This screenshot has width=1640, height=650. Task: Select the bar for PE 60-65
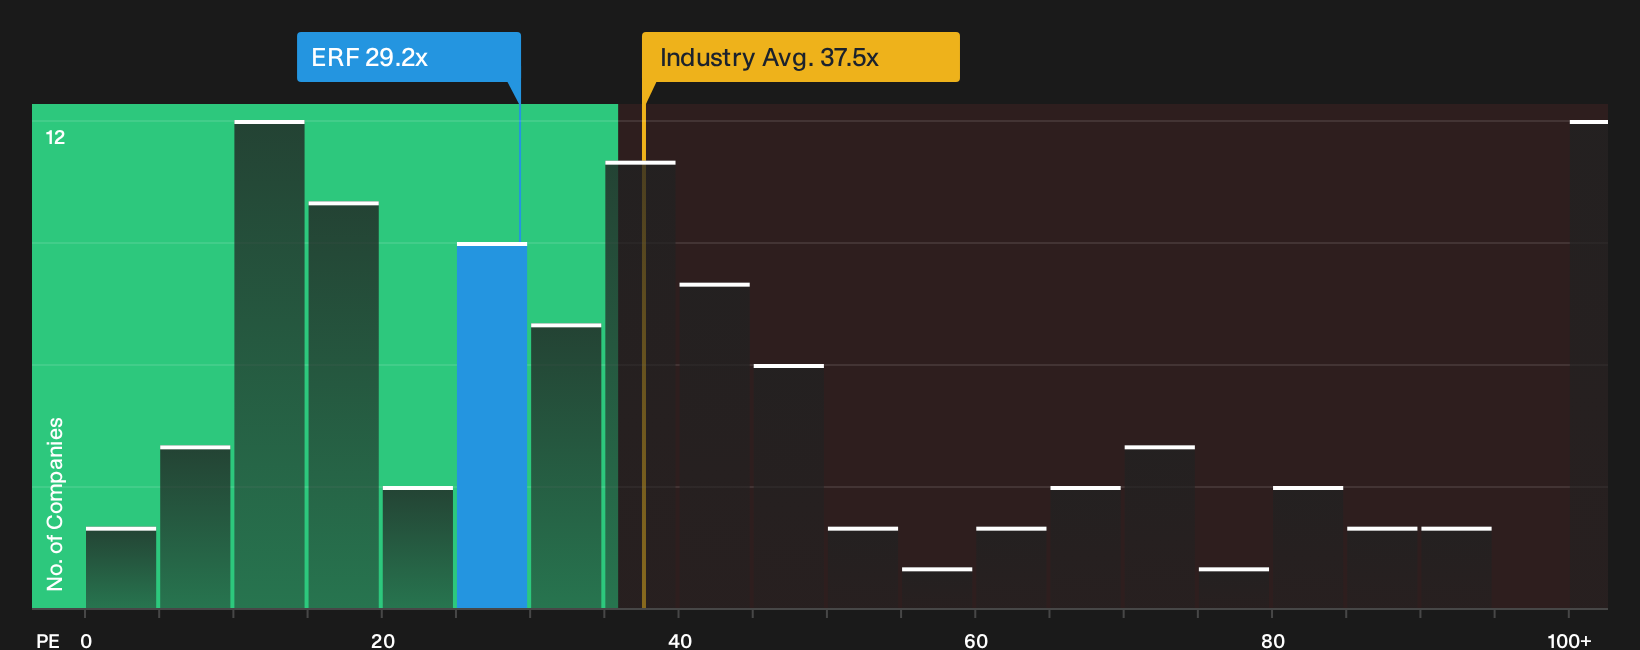1011,567
